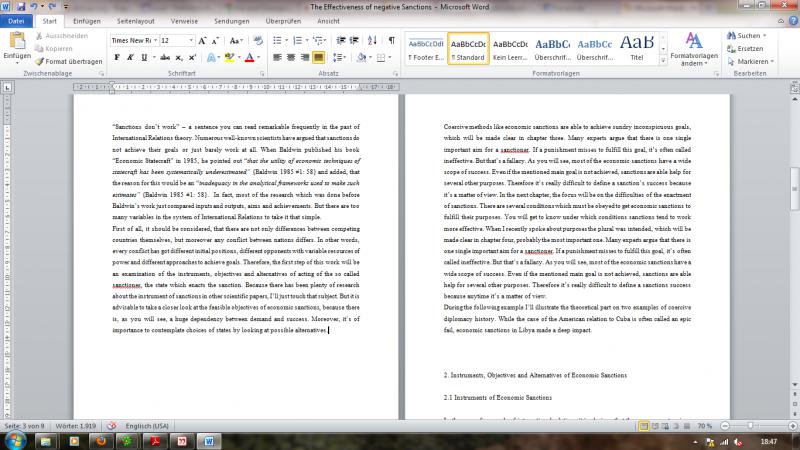
Task: Switch to the Einfügen ribbon tab
Action: (86, 20)
